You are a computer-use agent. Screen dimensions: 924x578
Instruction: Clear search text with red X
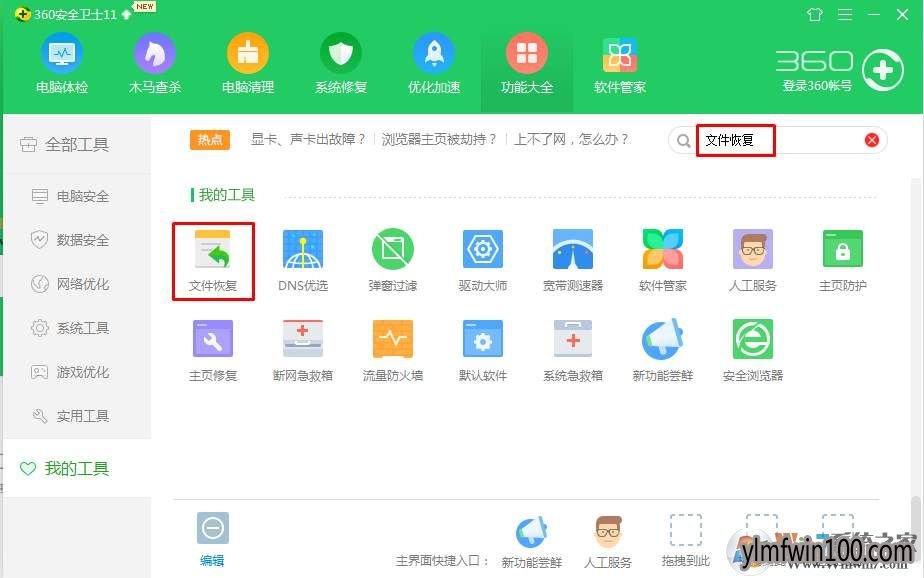coord(872,140)
